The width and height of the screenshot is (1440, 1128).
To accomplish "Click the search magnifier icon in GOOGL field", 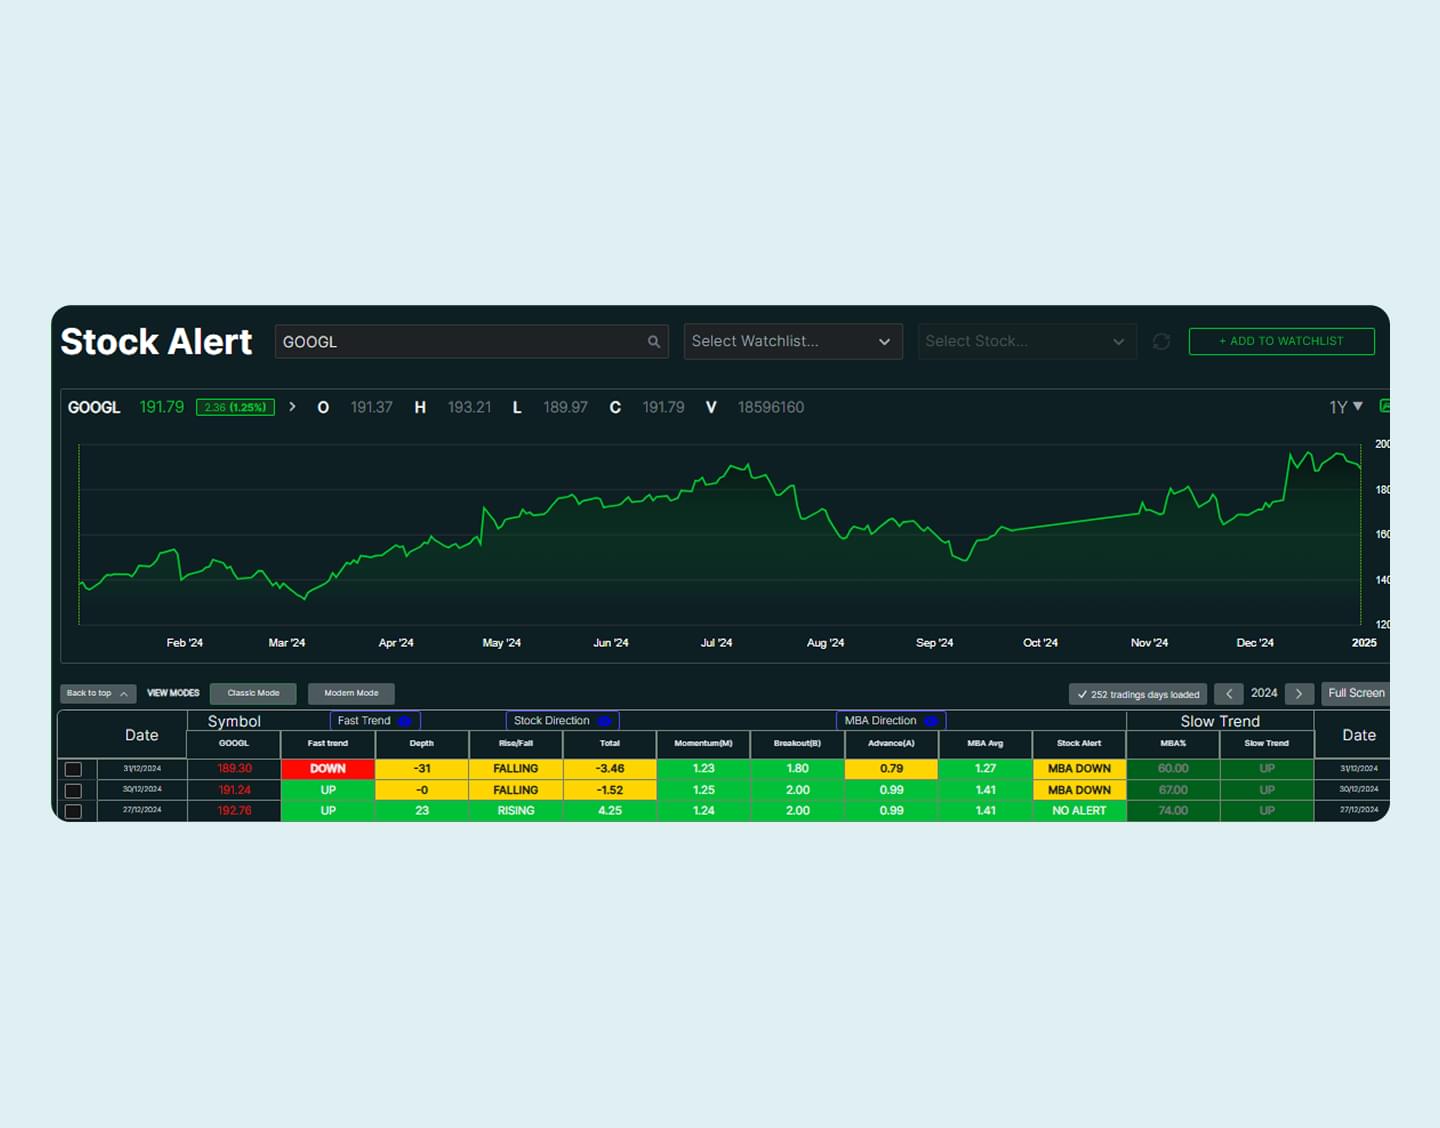I will click(653, 342).
